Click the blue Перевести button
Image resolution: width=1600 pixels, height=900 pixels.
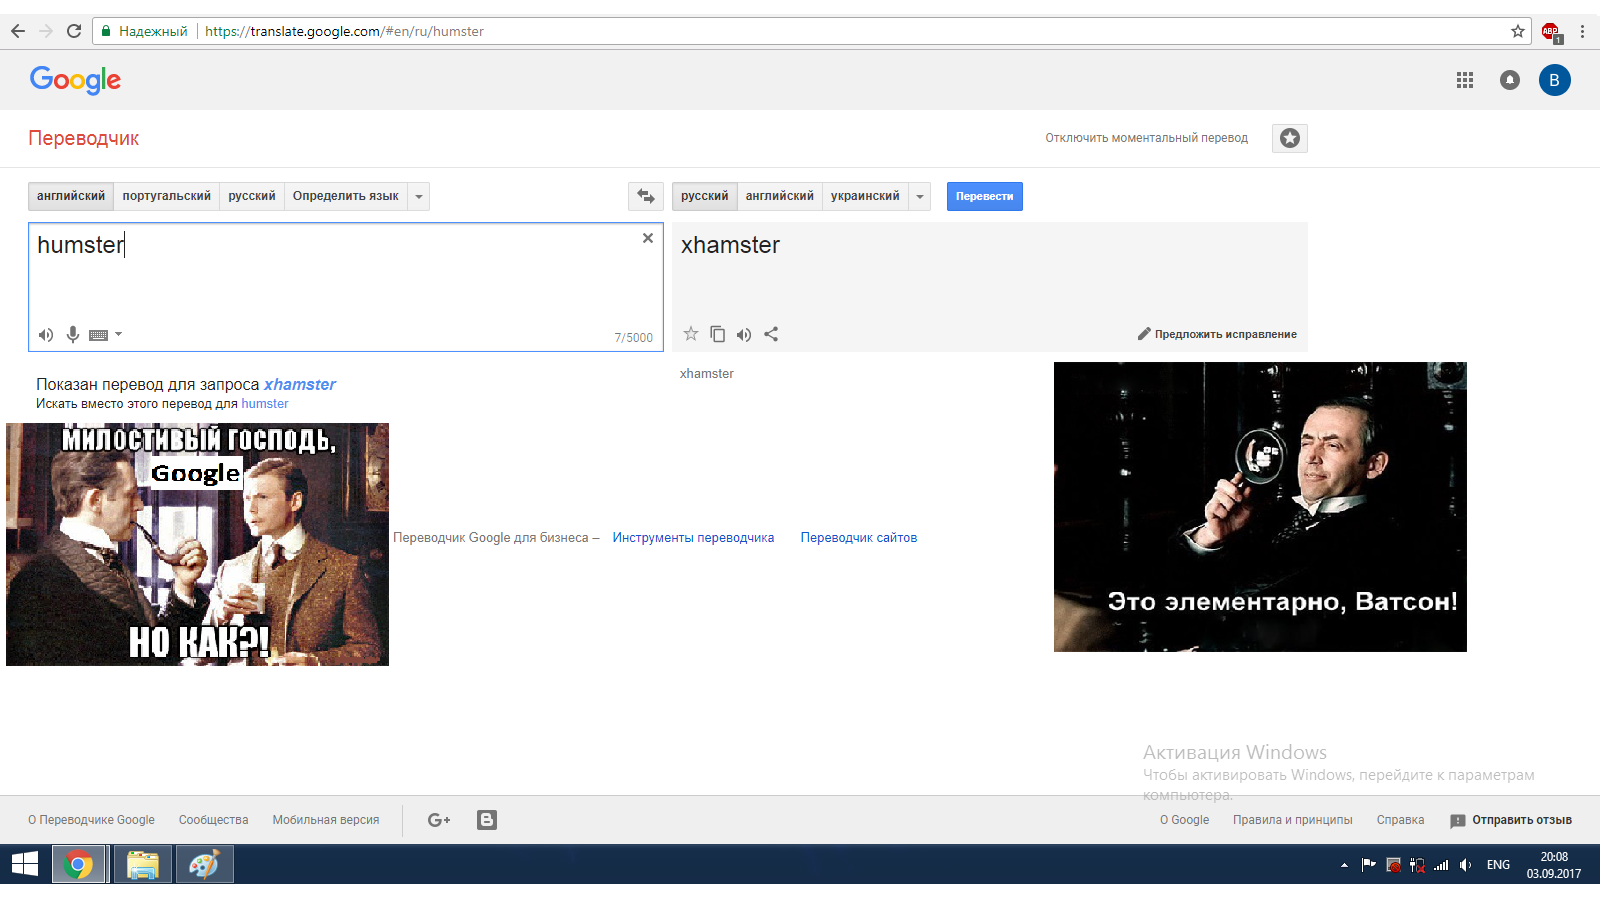tap(985, 196)
